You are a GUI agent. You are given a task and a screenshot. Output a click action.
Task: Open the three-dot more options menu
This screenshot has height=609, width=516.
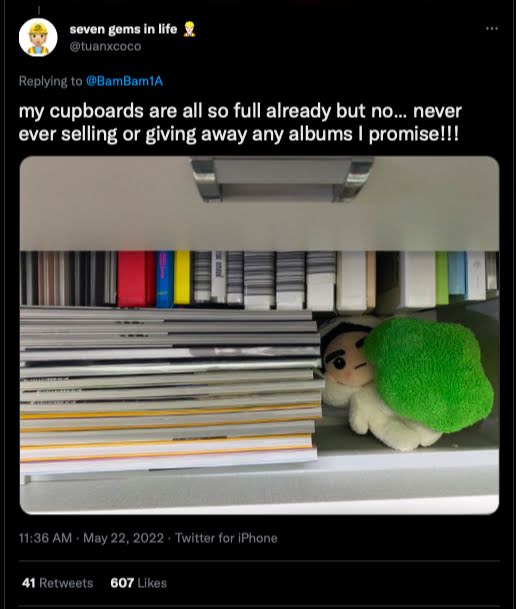click(x=492, y=28)
